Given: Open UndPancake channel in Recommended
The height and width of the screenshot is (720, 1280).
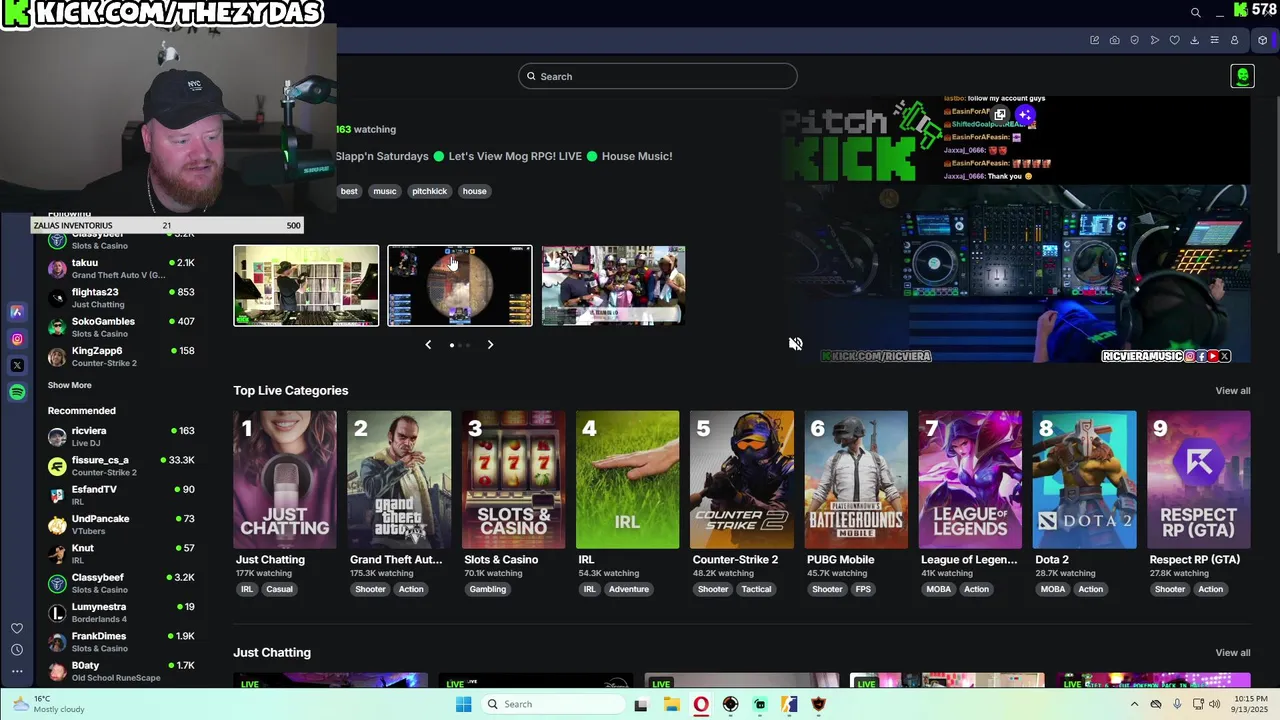Looking at the screenshot, I should tap(121, 524).
